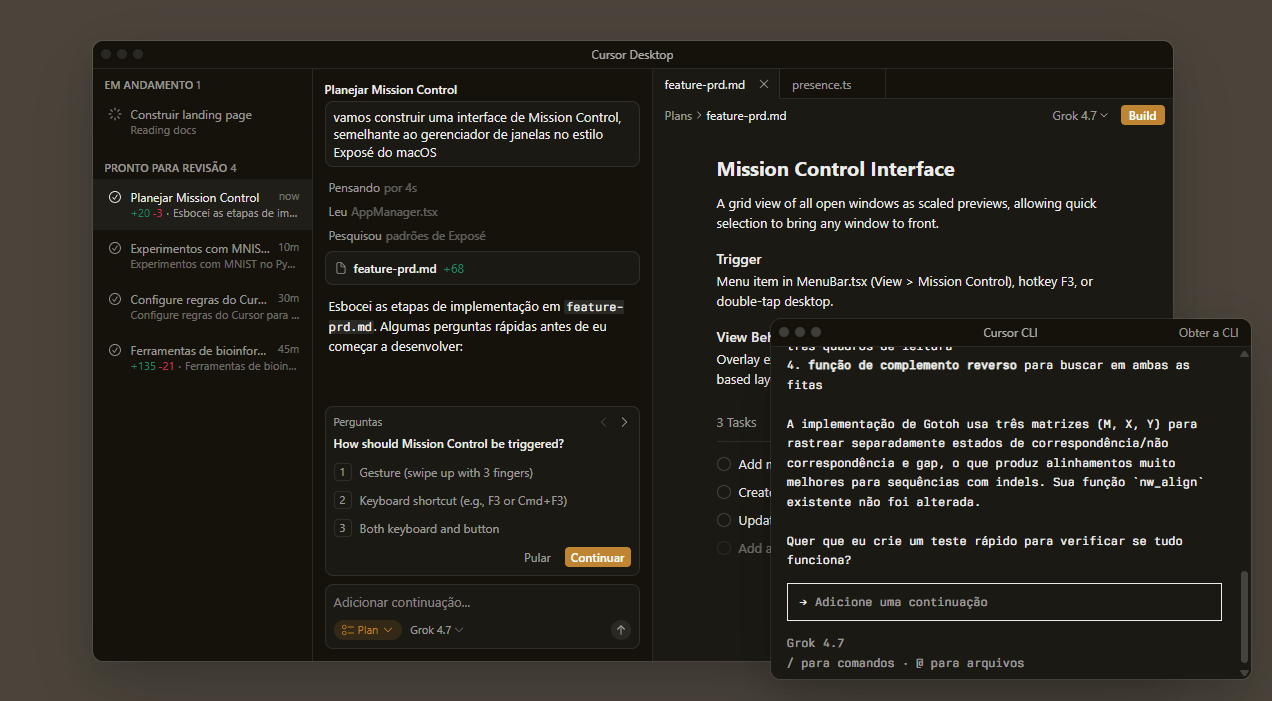The height and width of the screenshot is (701, 1272).
Task: Click the Pular button
Action: click(537, 558)
